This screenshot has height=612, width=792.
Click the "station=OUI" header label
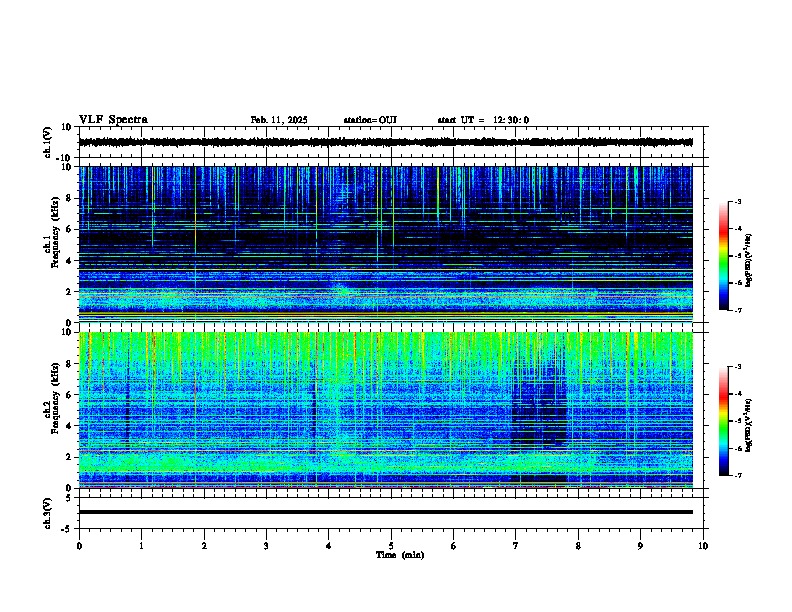click(370, 120)
